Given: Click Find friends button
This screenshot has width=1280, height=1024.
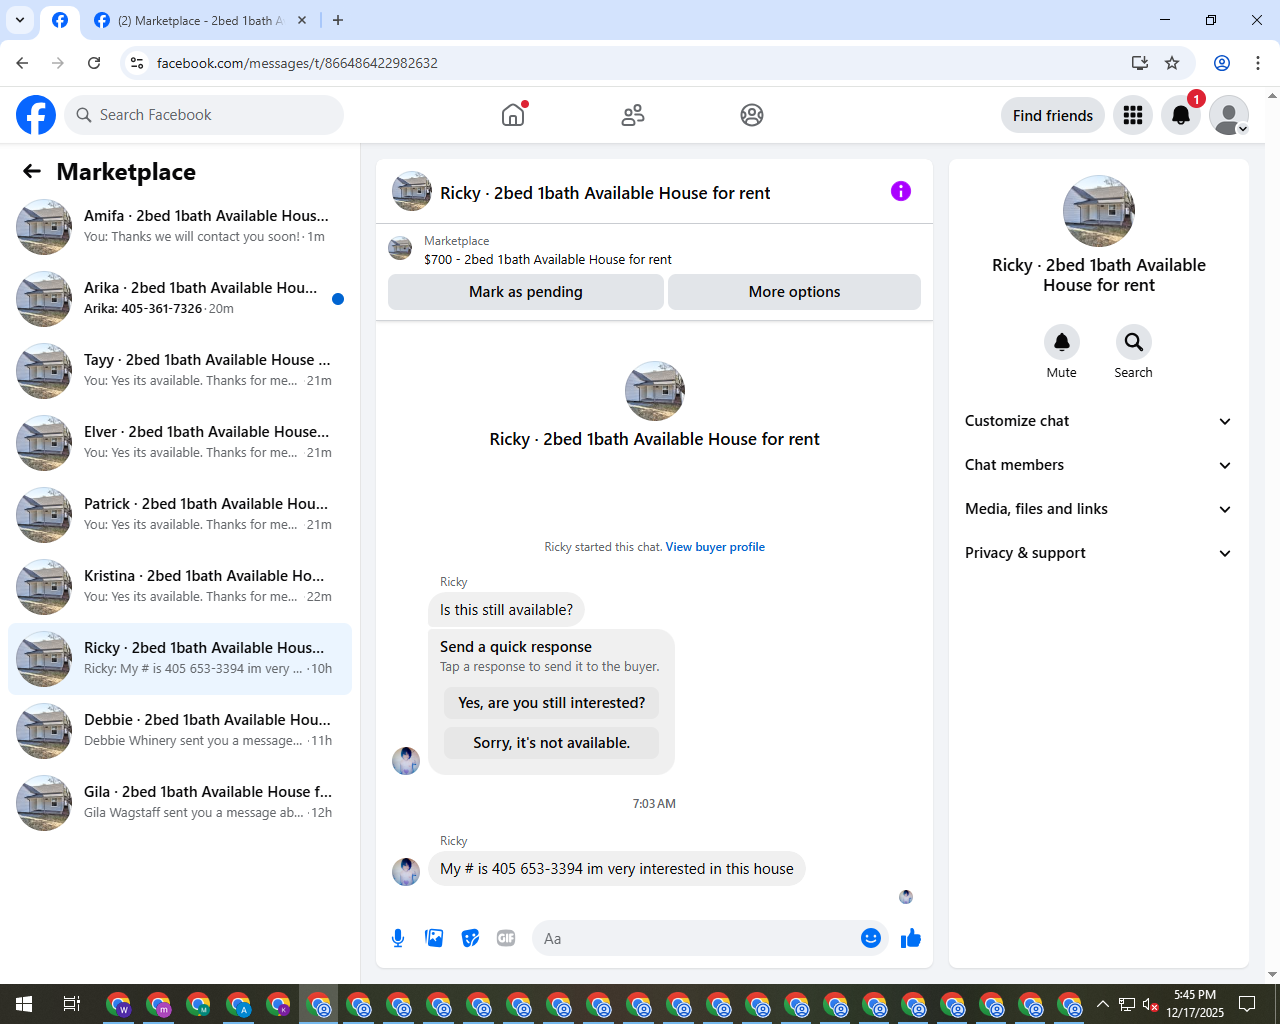Looking at the screenshot, I should tap(1053, 115).
